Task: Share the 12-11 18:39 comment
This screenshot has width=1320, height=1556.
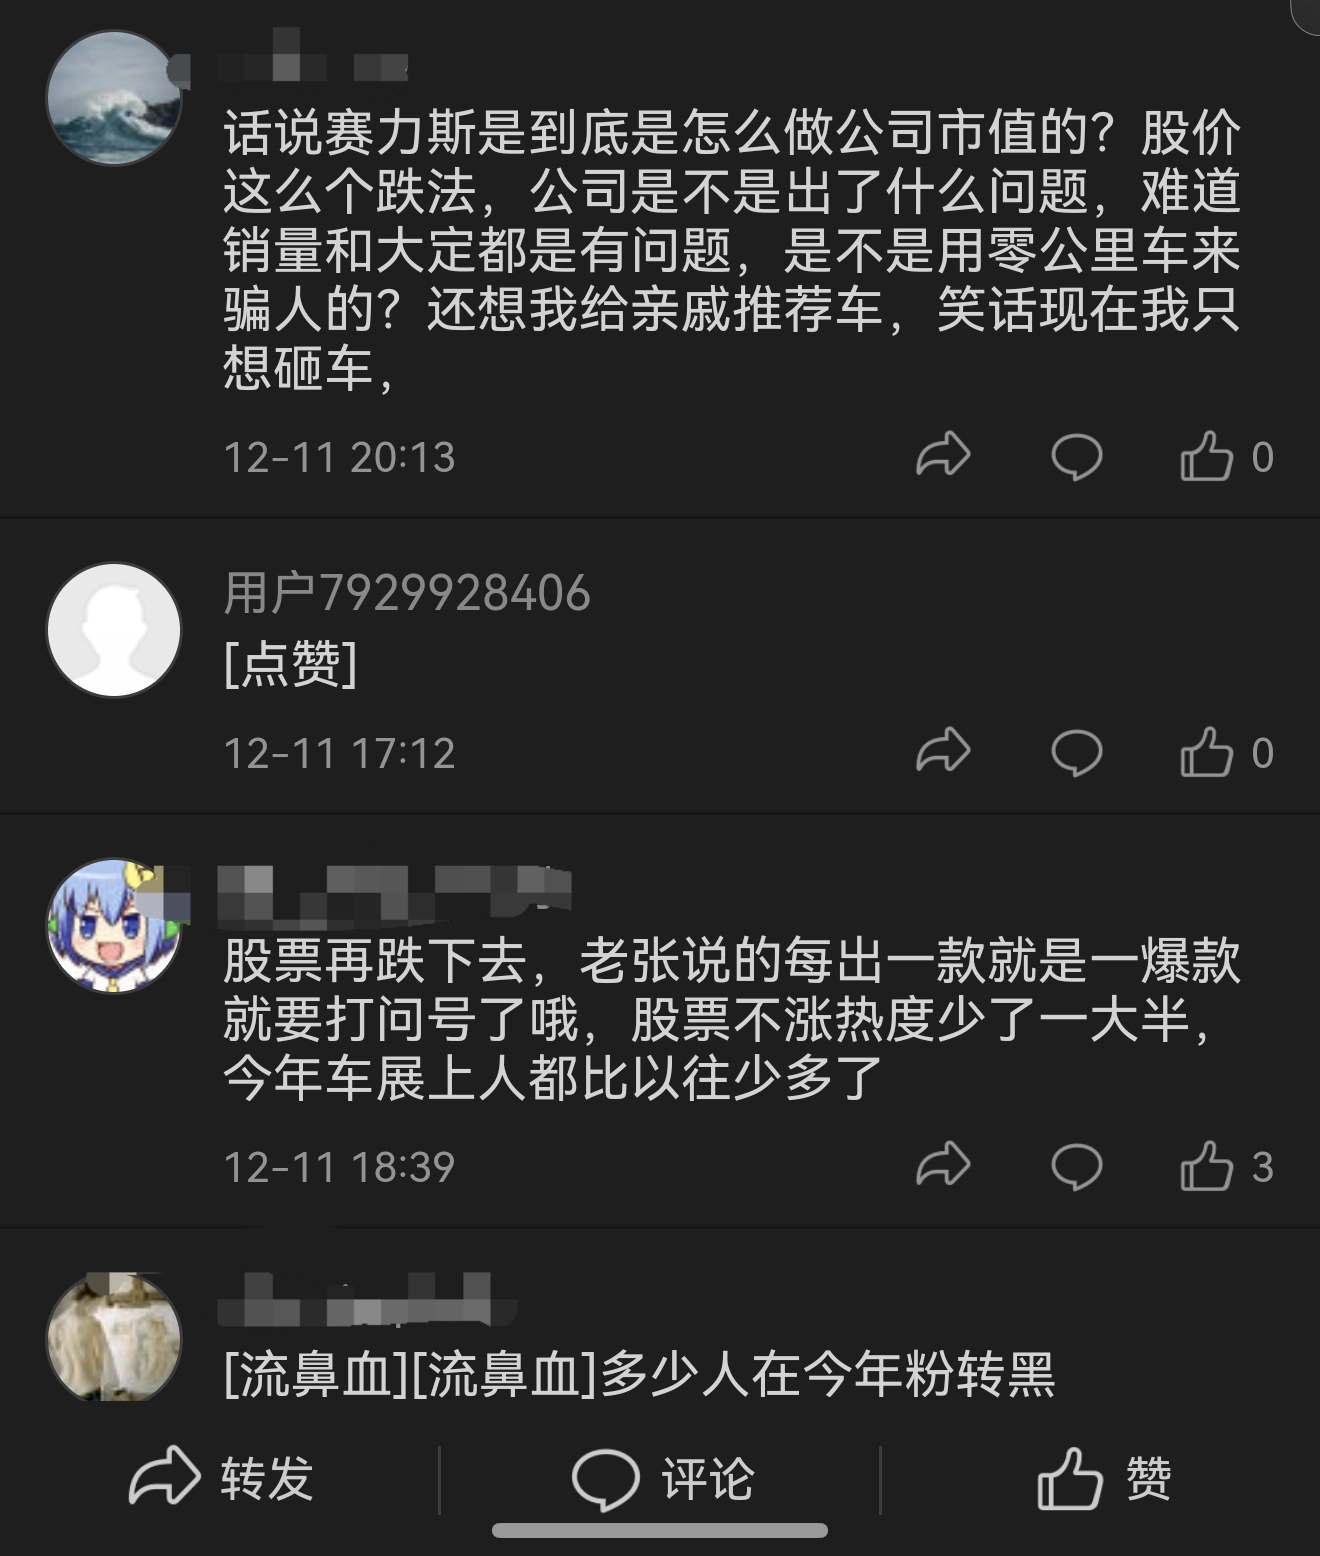Action: pyautogui.click(x=943, y=1166)
